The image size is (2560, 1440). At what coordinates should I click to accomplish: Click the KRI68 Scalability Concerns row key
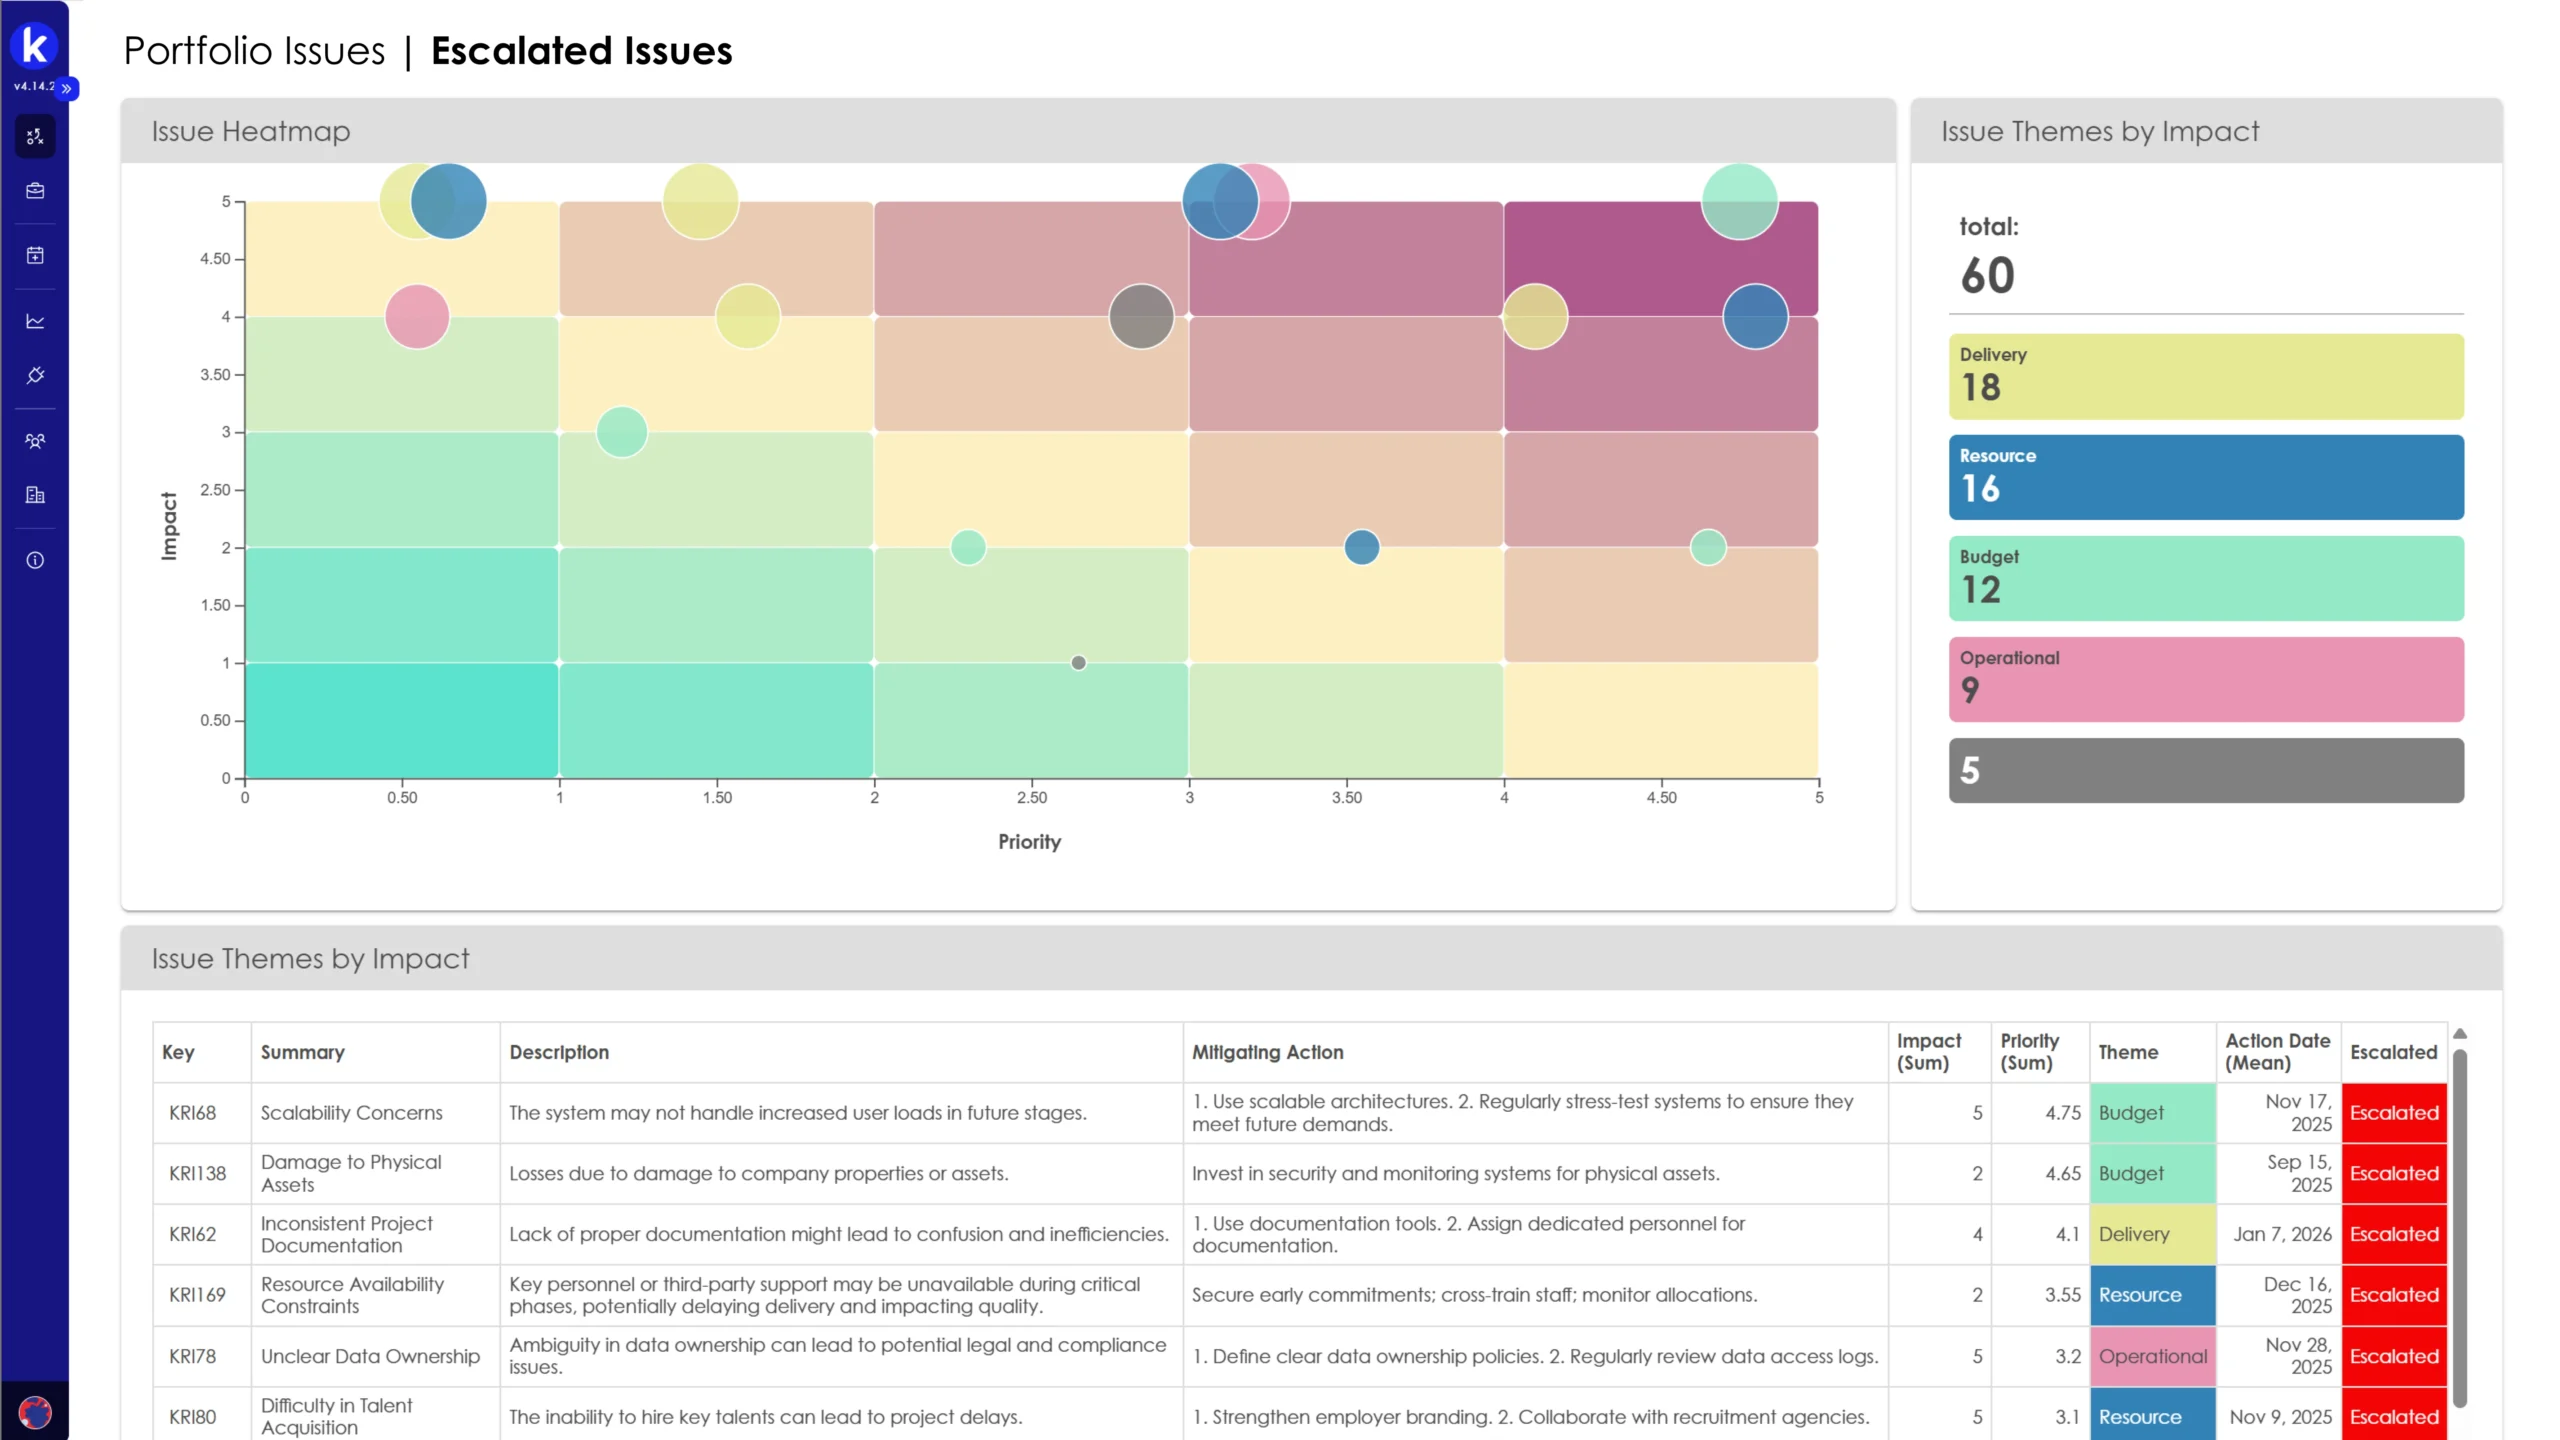(x=192, y=1113)
